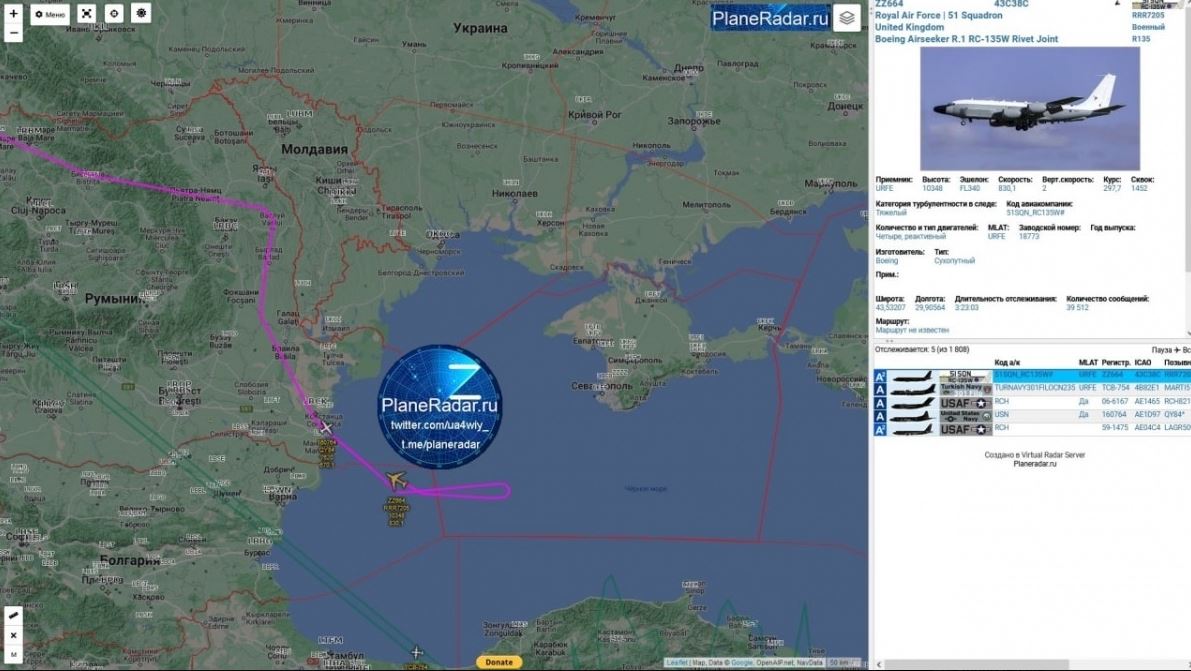Click the United Kingdom country text
The width and height of the screenshot is (1191, 671).
909,27
